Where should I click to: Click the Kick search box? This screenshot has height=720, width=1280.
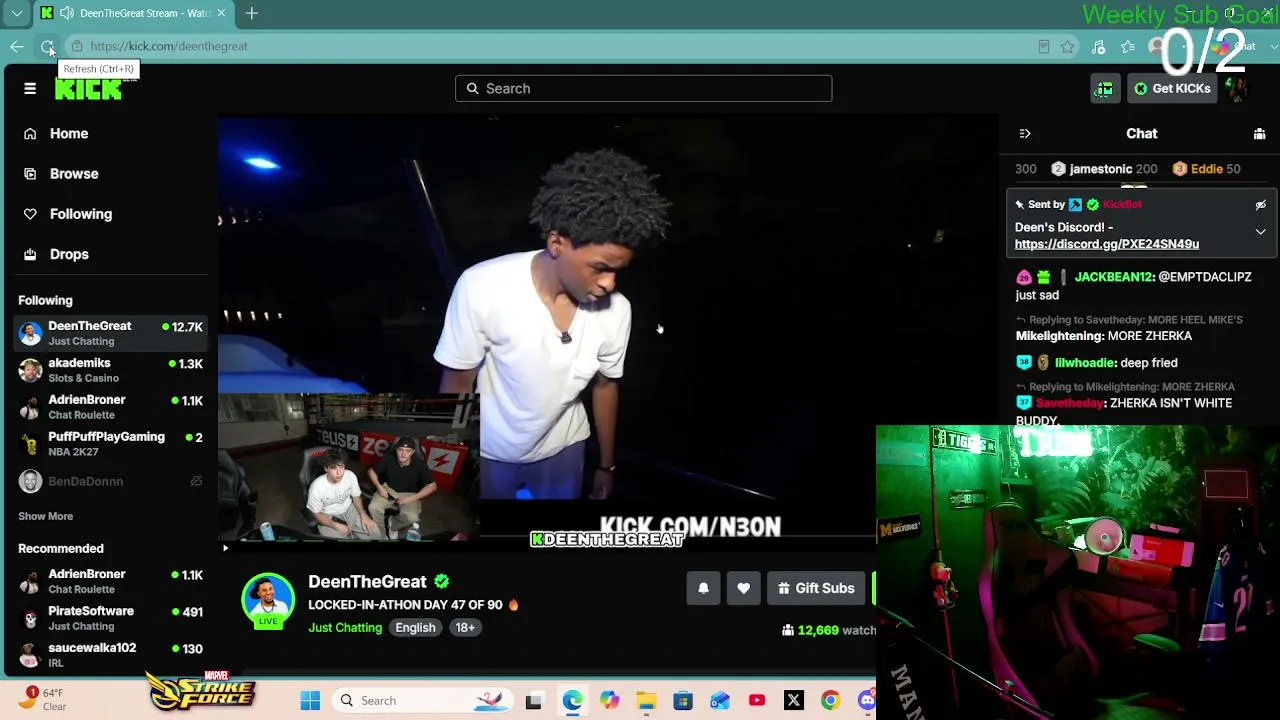click(643, 89)
